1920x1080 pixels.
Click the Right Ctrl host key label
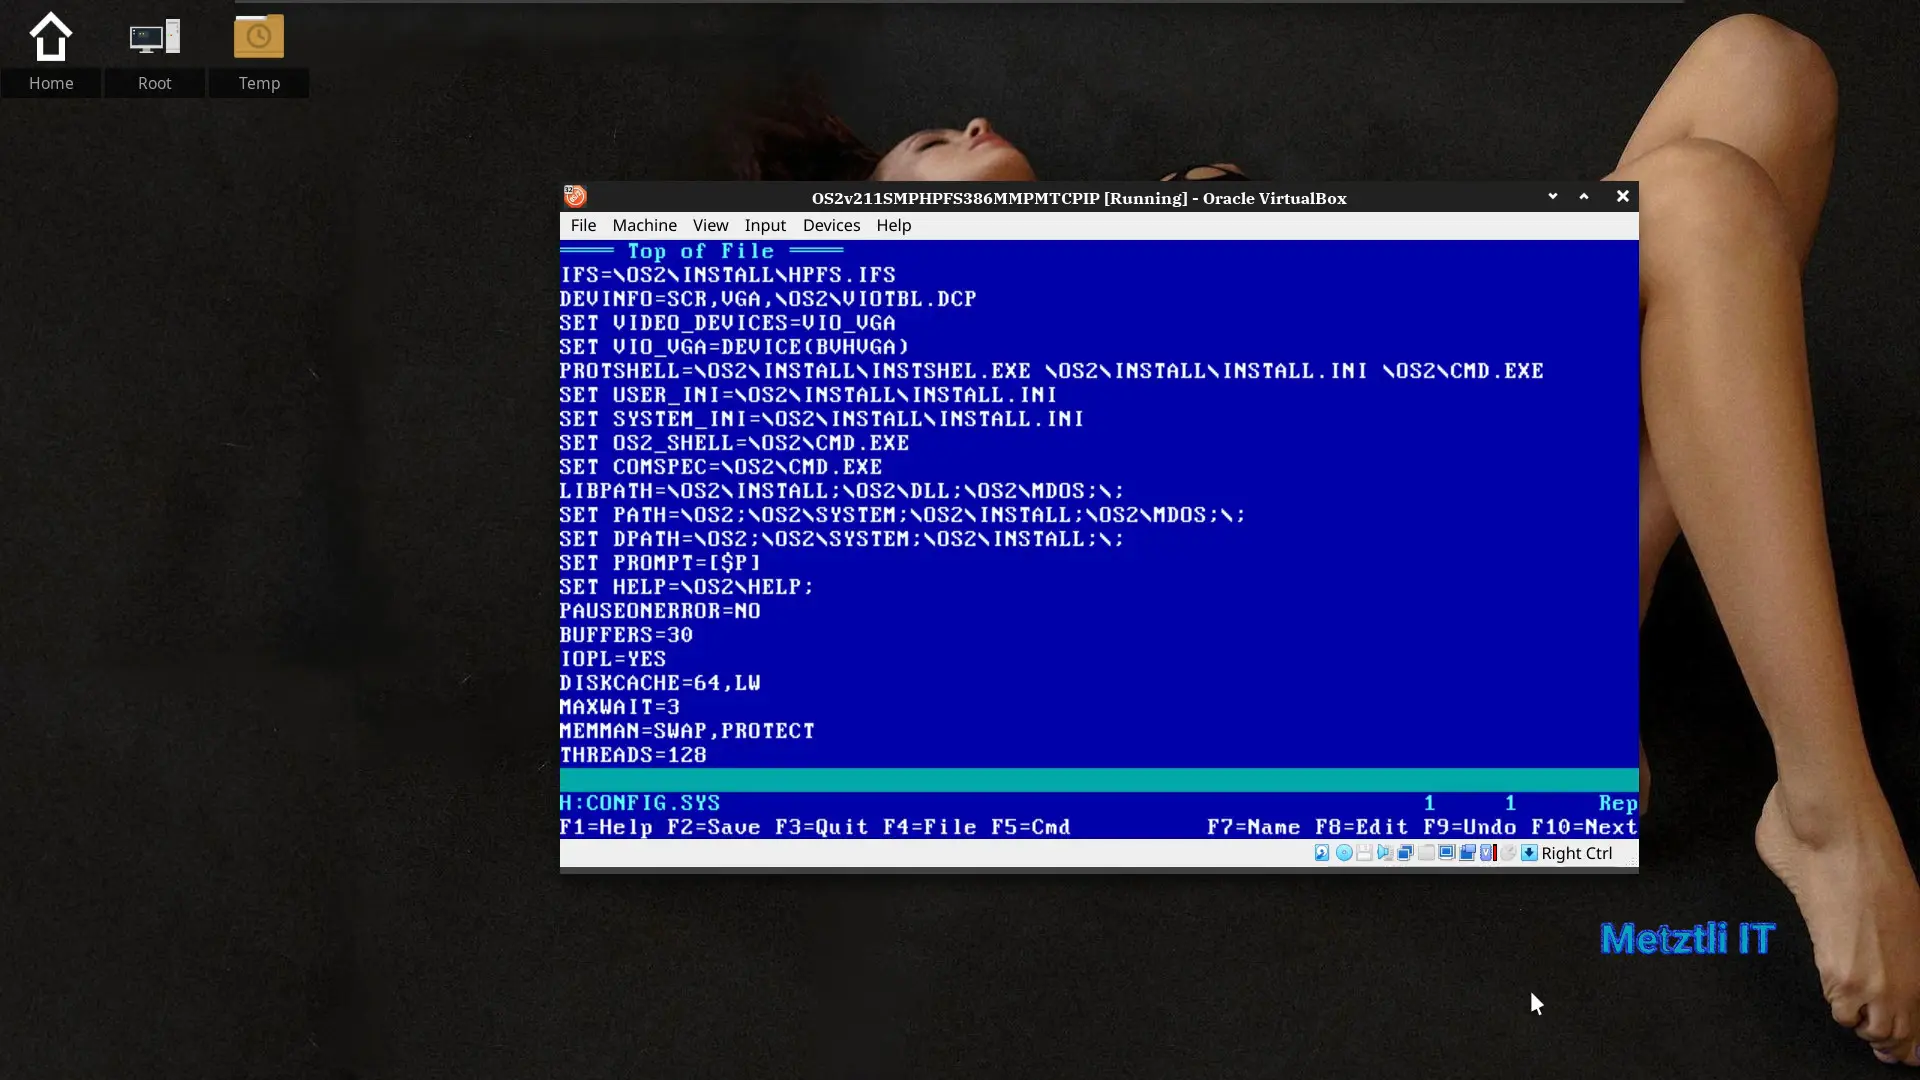(1576, 853)
